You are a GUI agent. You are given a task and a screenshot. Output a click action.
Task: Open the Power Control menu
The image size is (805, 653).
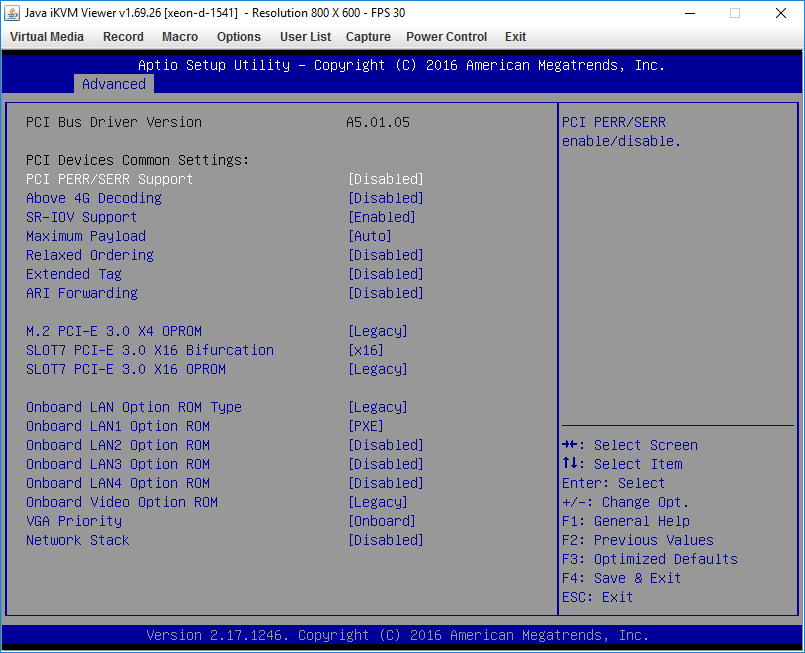pyautogui.click(x=447, y=37)
